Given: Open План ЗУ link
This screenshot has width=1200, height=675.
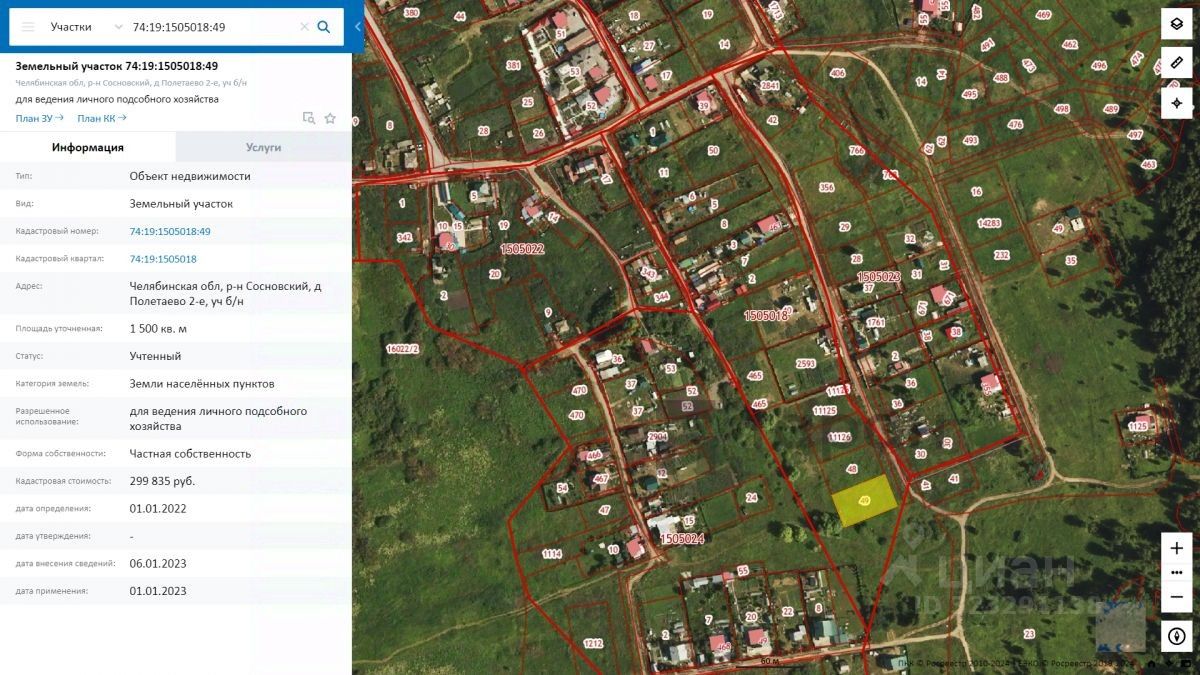Looking at the screenshot, I should [39, 118].
